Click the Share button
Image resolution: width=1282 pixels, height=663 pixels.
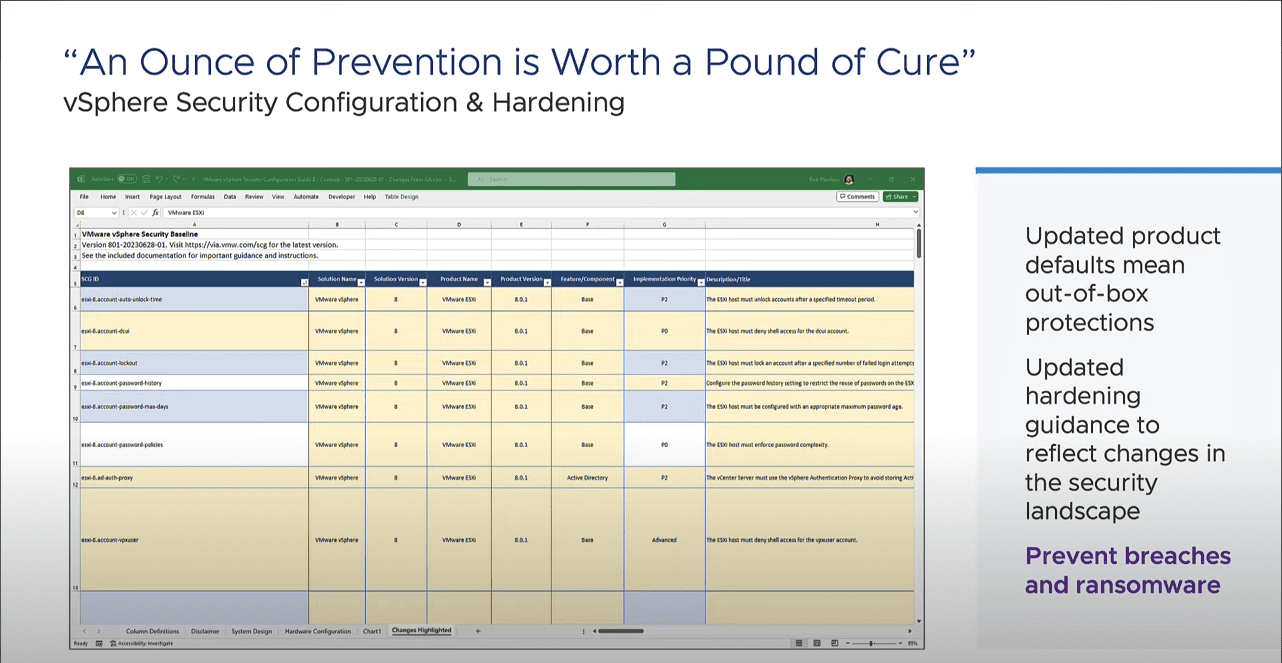900,197
